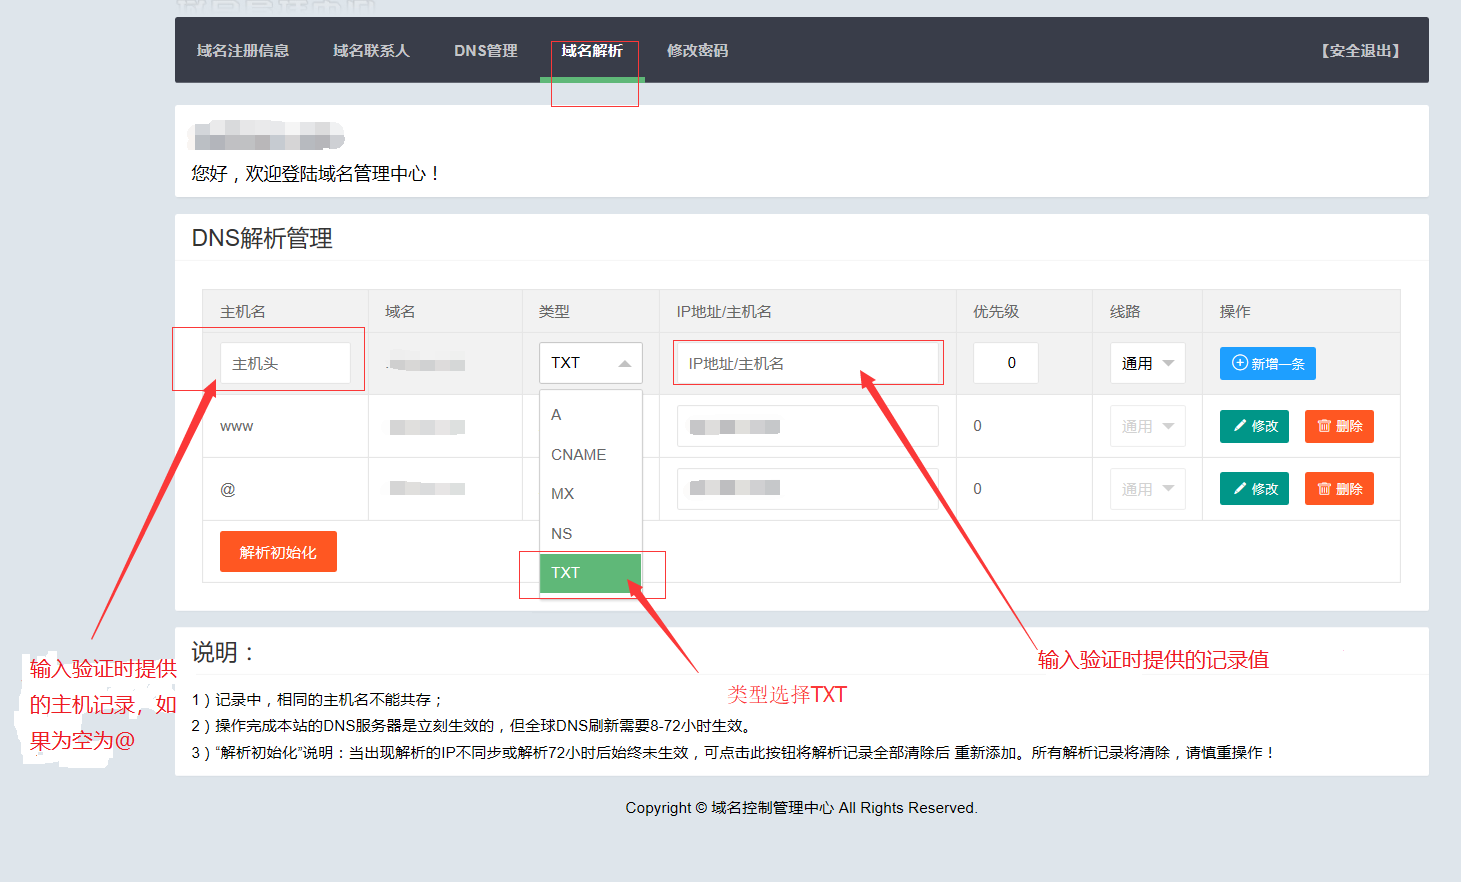Open the 通用 line dropdown in new row
The width and height of the screenshot is (1461, 882).
pyautogui.click(x=1147, y=363)
